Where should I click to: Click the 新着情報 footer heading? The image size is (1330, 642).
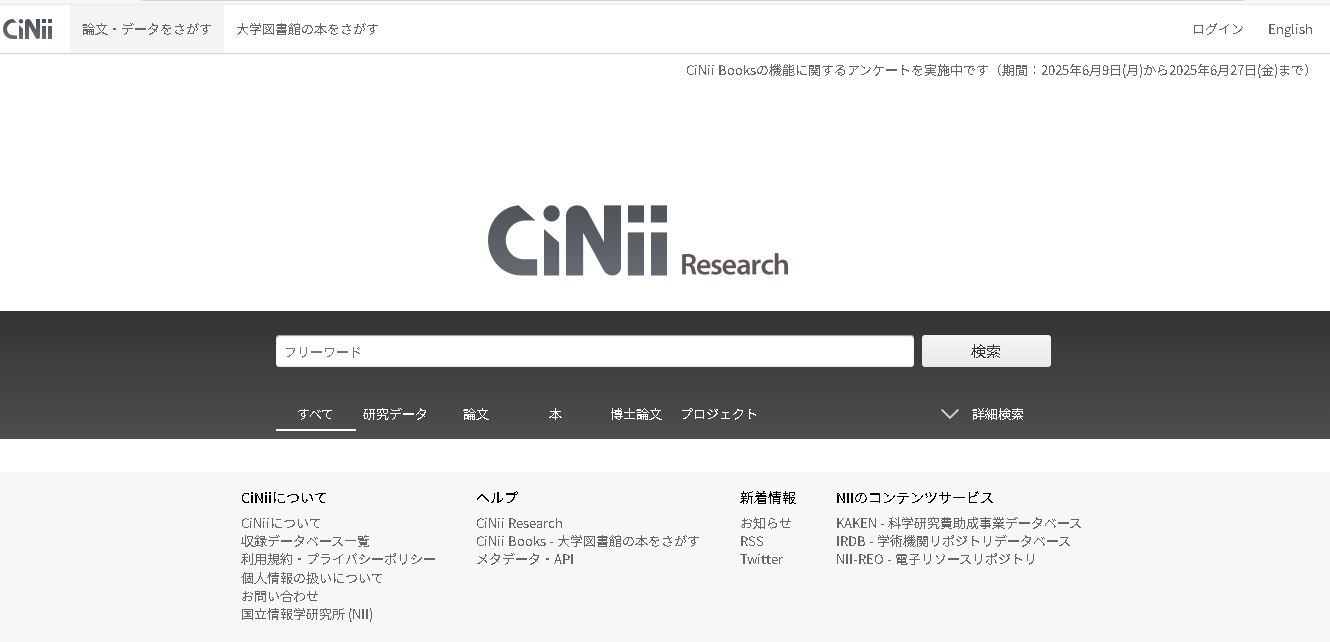click(768, 497)
